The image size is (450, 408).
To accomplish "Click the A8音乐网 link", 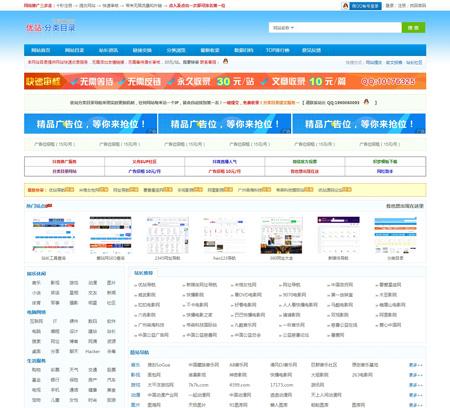I will point(239,365).
